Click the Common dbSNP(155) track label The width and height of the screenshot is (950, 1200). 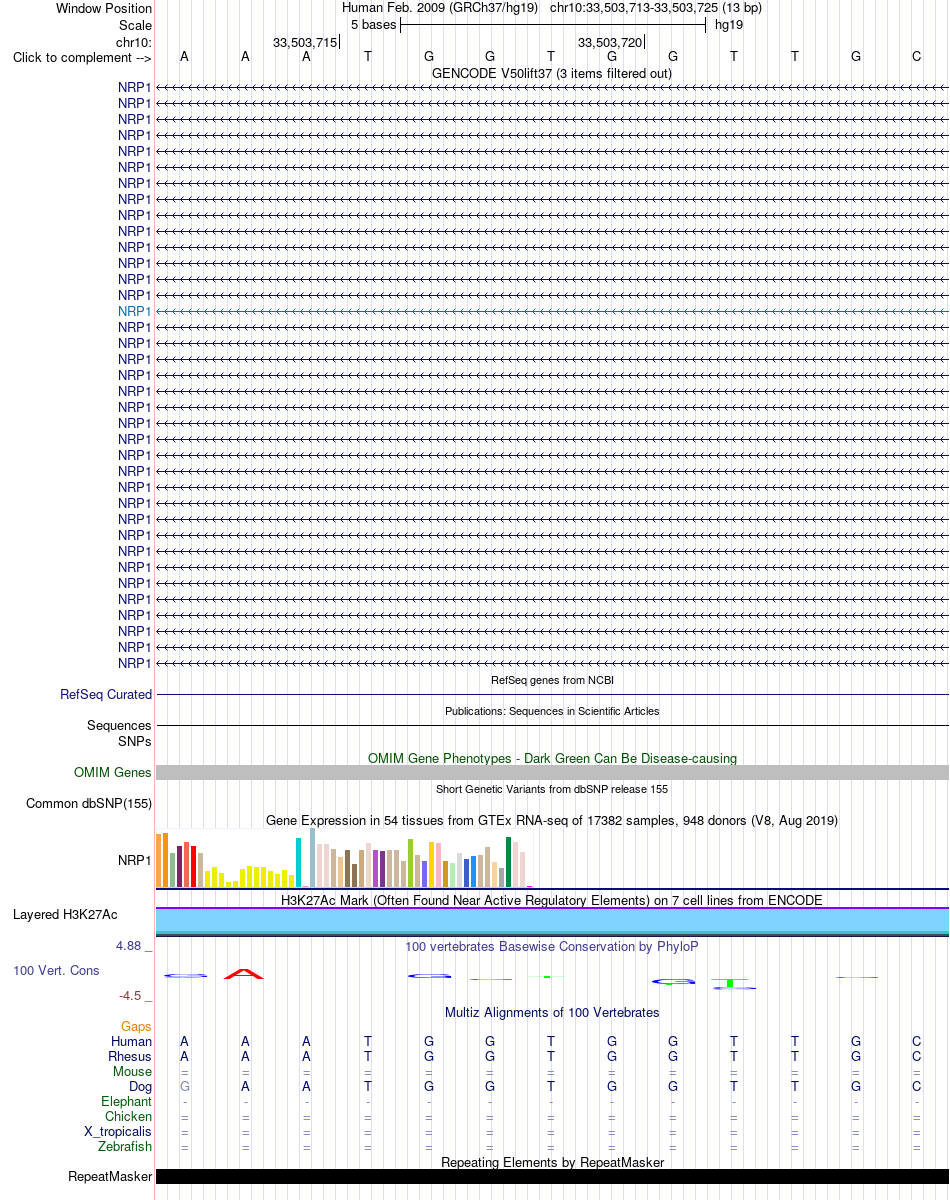(89, 803)
